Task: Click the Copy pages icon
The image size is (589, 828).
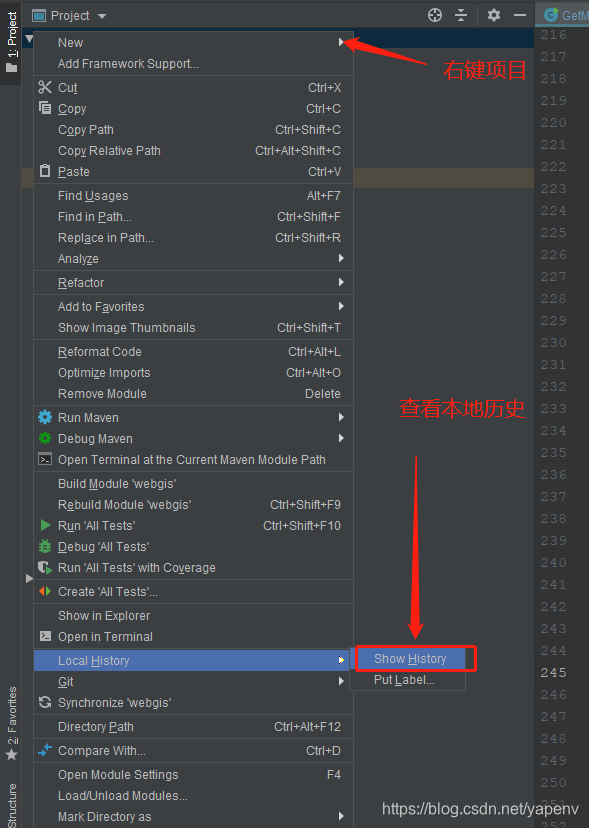Action: click(x=45, y=108)
